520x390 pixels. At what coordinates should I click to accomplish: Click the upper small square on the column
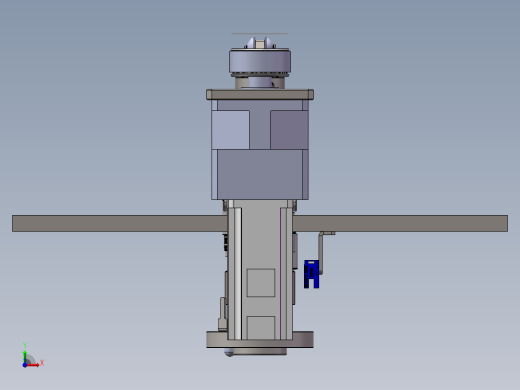(261, 283)
